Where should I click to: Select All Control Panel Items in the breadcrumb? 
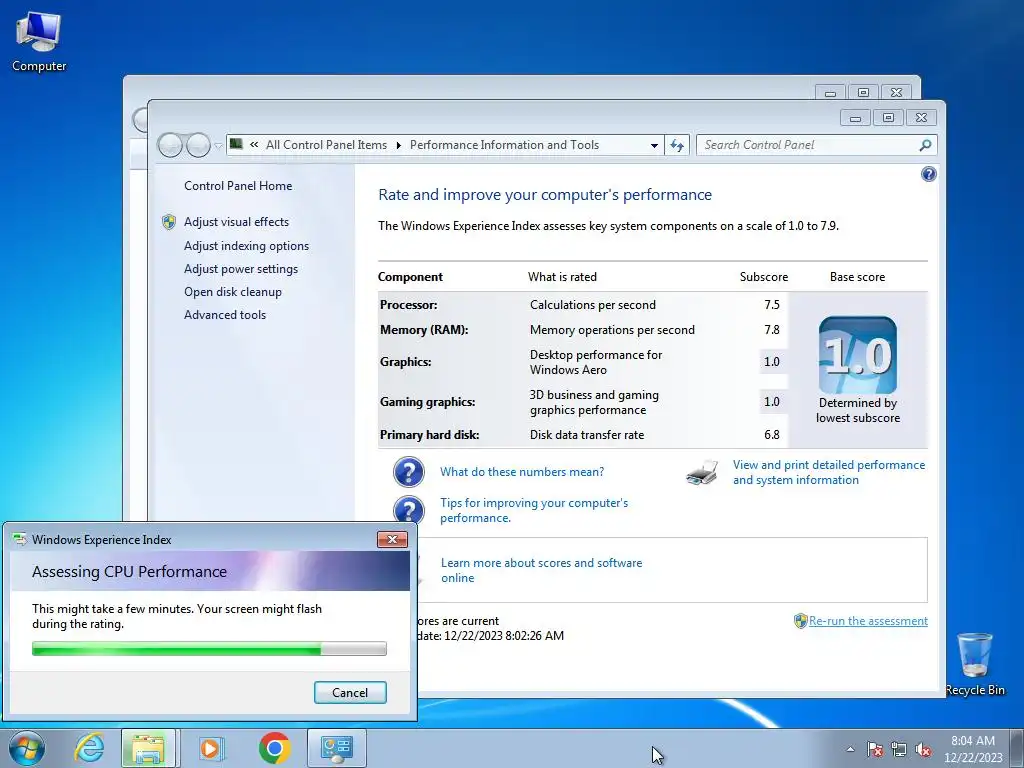[x=326, y=145]
